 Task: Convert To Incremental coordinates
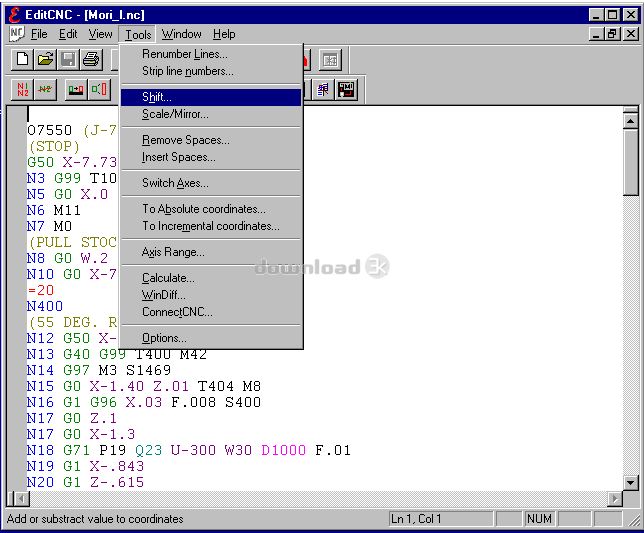211,226
